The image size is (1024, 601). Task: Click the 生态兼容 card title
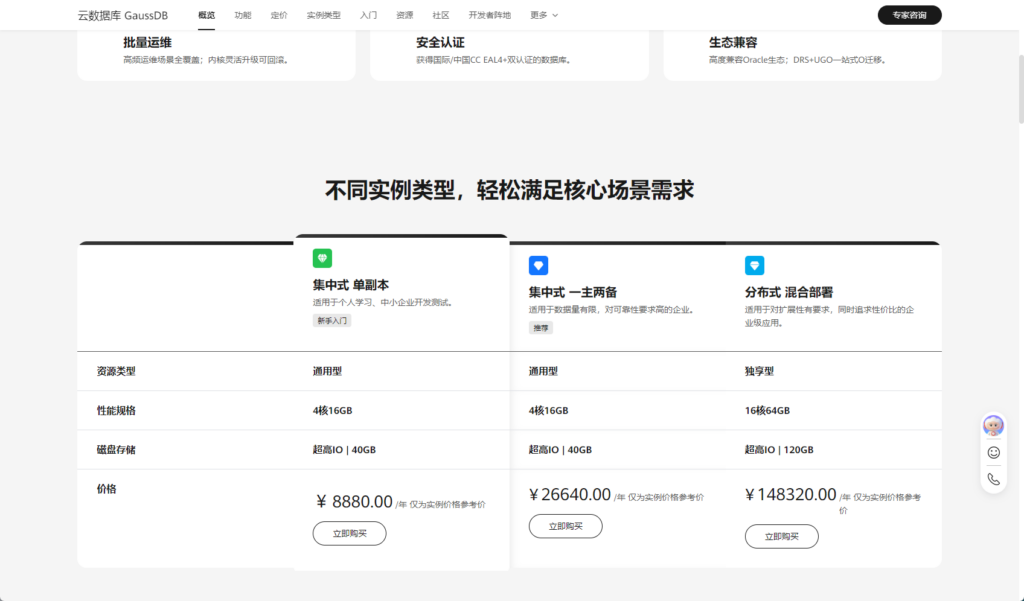[x=733, y=42]
